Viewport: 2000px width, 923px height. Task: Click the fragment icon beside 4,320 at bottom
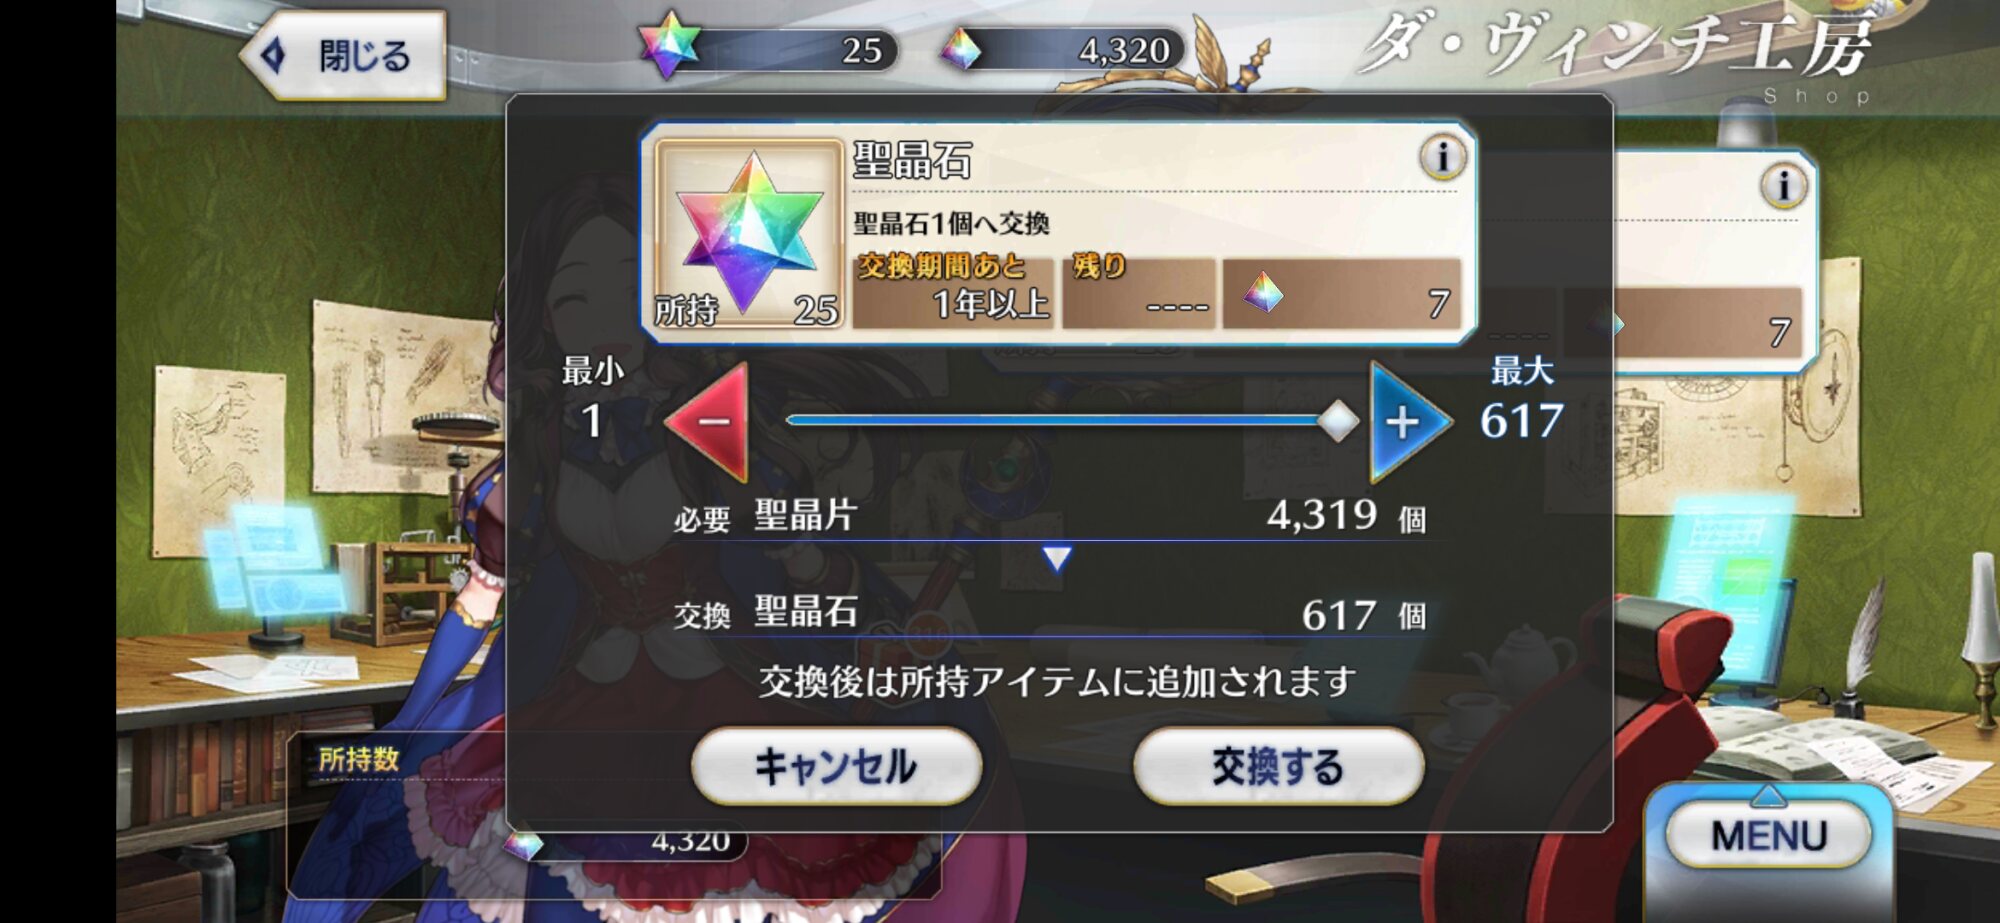522,845
